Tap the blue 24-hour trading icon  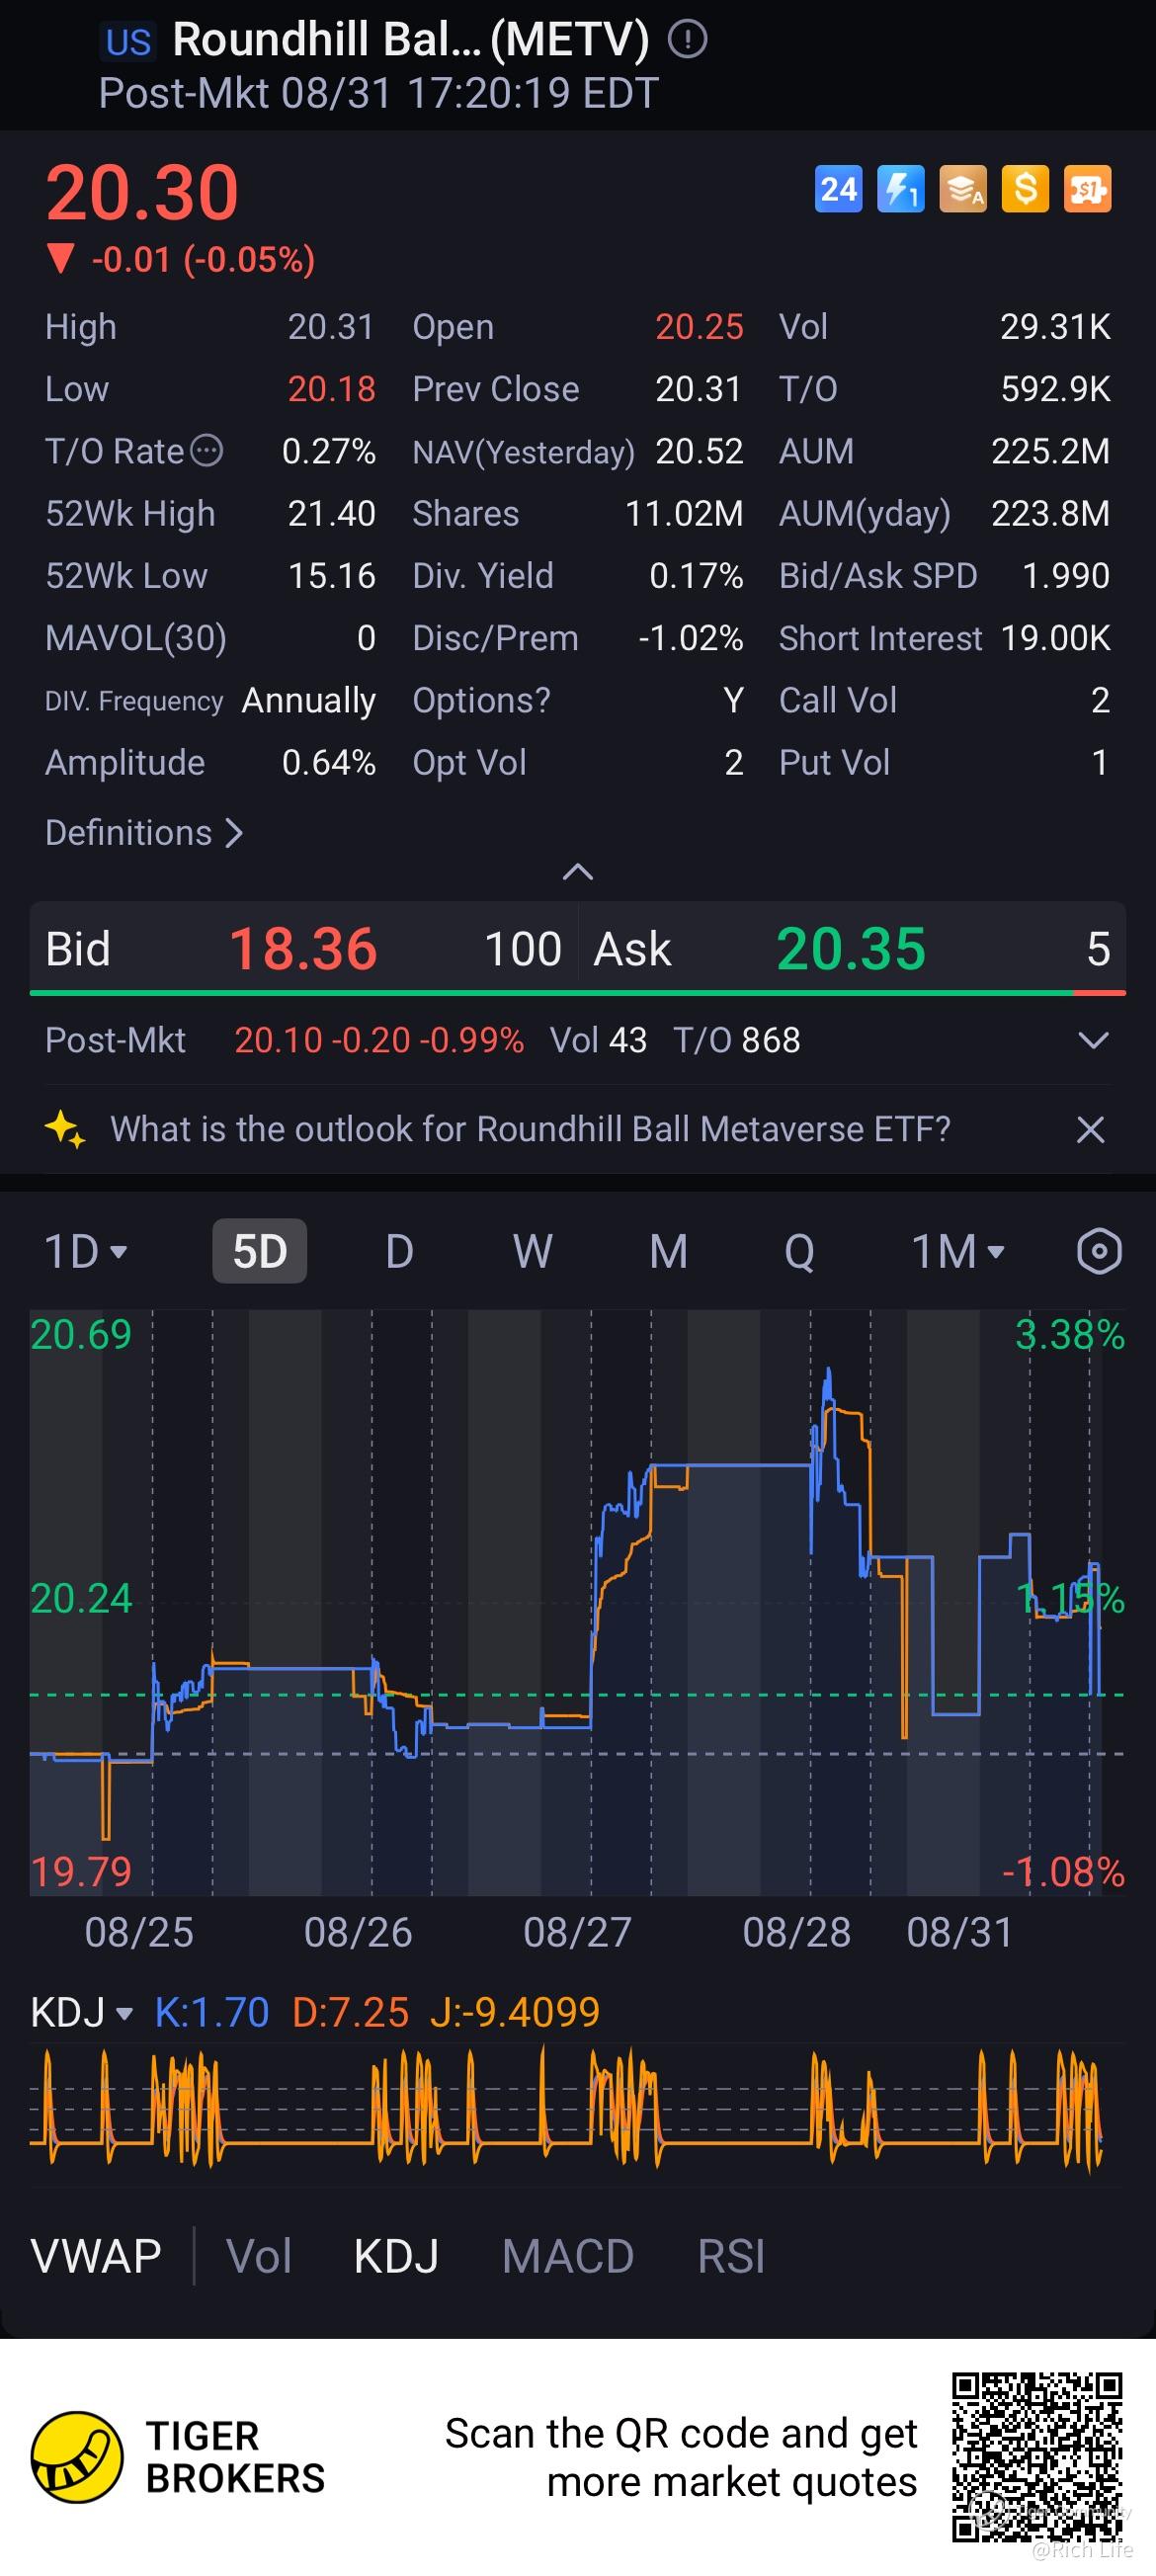click(x=838, y=189)
